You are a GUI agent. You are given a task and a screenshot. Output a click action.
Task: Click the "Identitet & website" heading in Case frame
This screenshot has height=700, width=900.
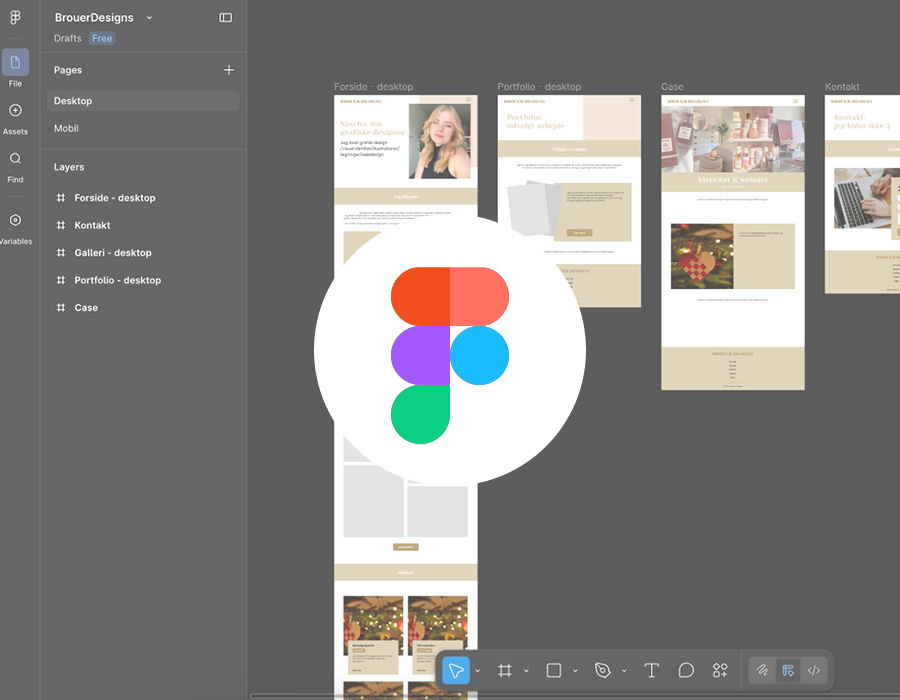click(733, 180)
